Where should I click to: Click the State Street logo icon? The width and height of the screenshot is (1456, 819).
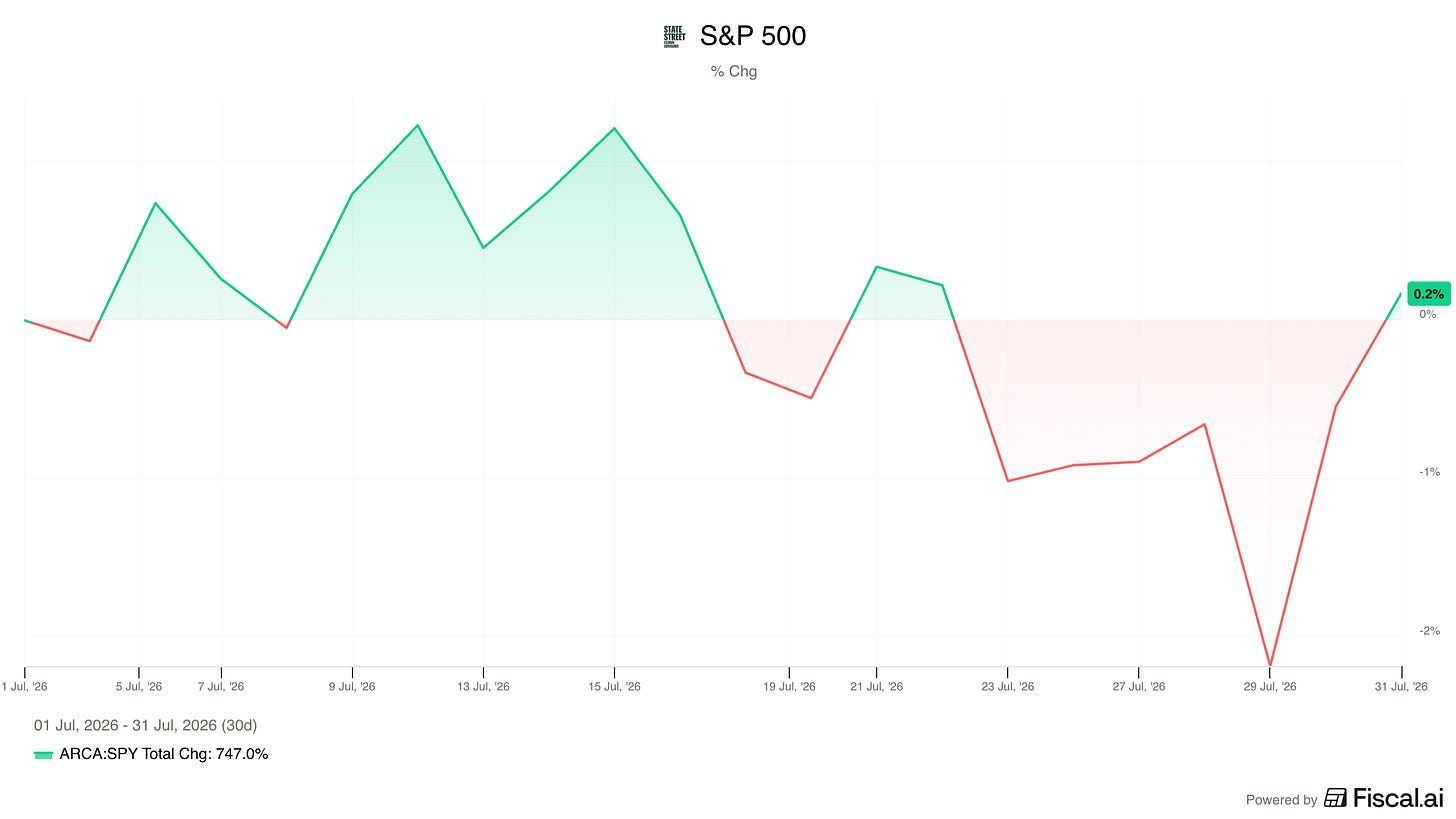[x=675, y=37]
